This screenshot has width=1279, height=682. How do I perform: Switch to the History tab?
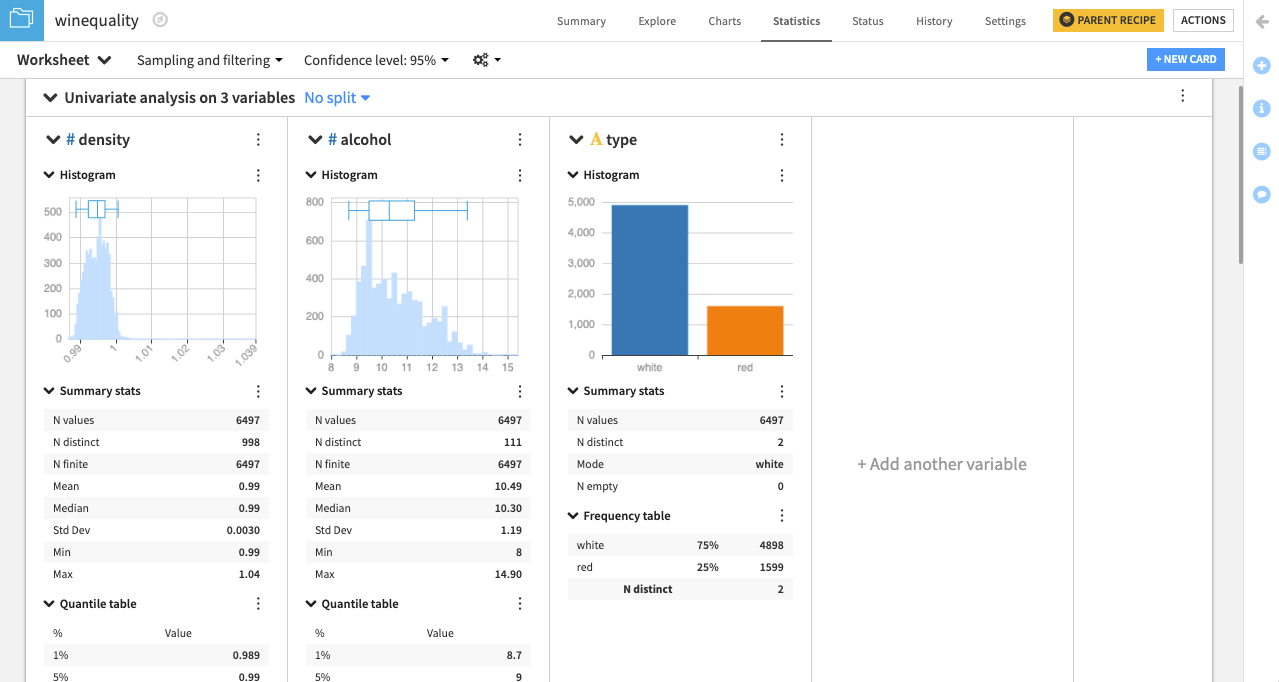(933, 20)
